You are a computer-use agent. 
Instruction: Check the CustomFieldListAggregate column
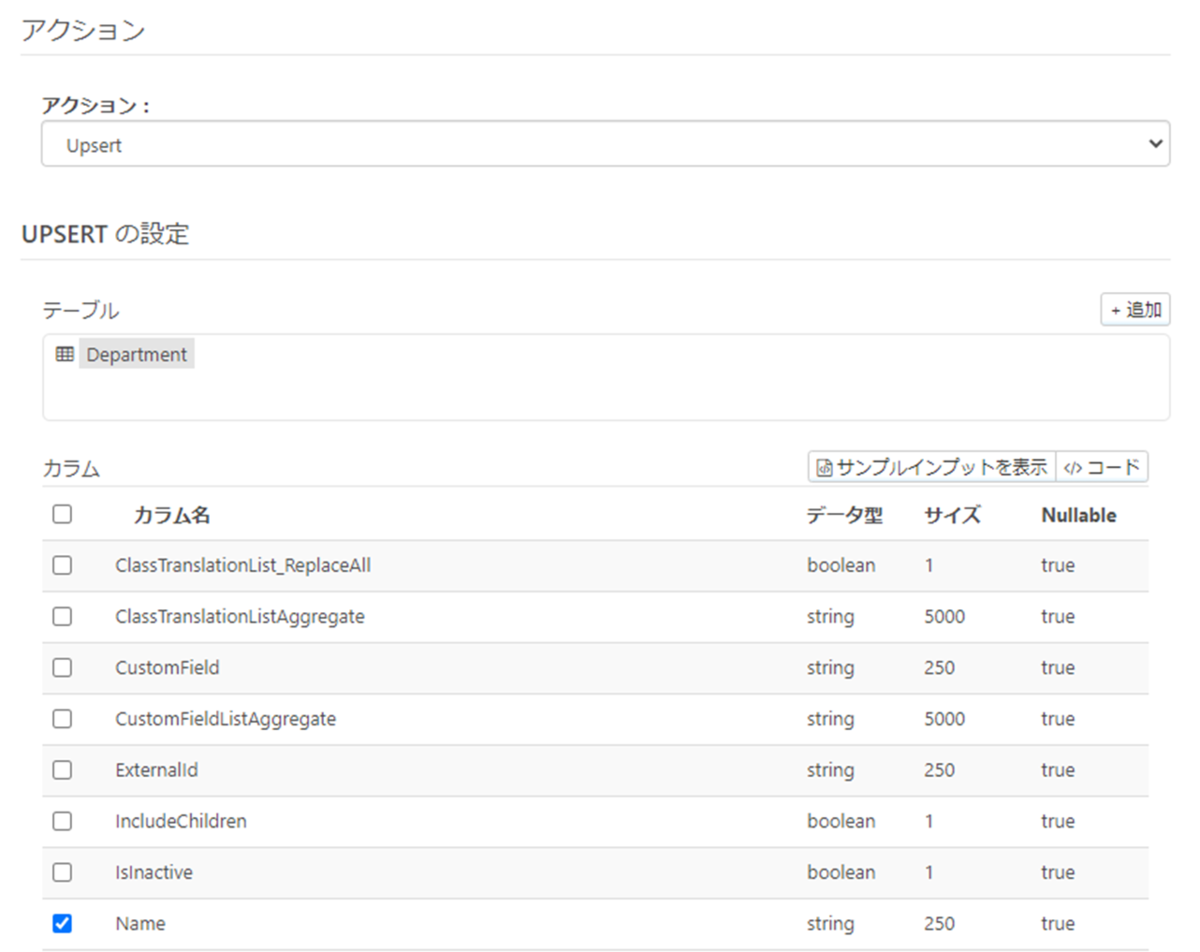[x=62, y=719]
